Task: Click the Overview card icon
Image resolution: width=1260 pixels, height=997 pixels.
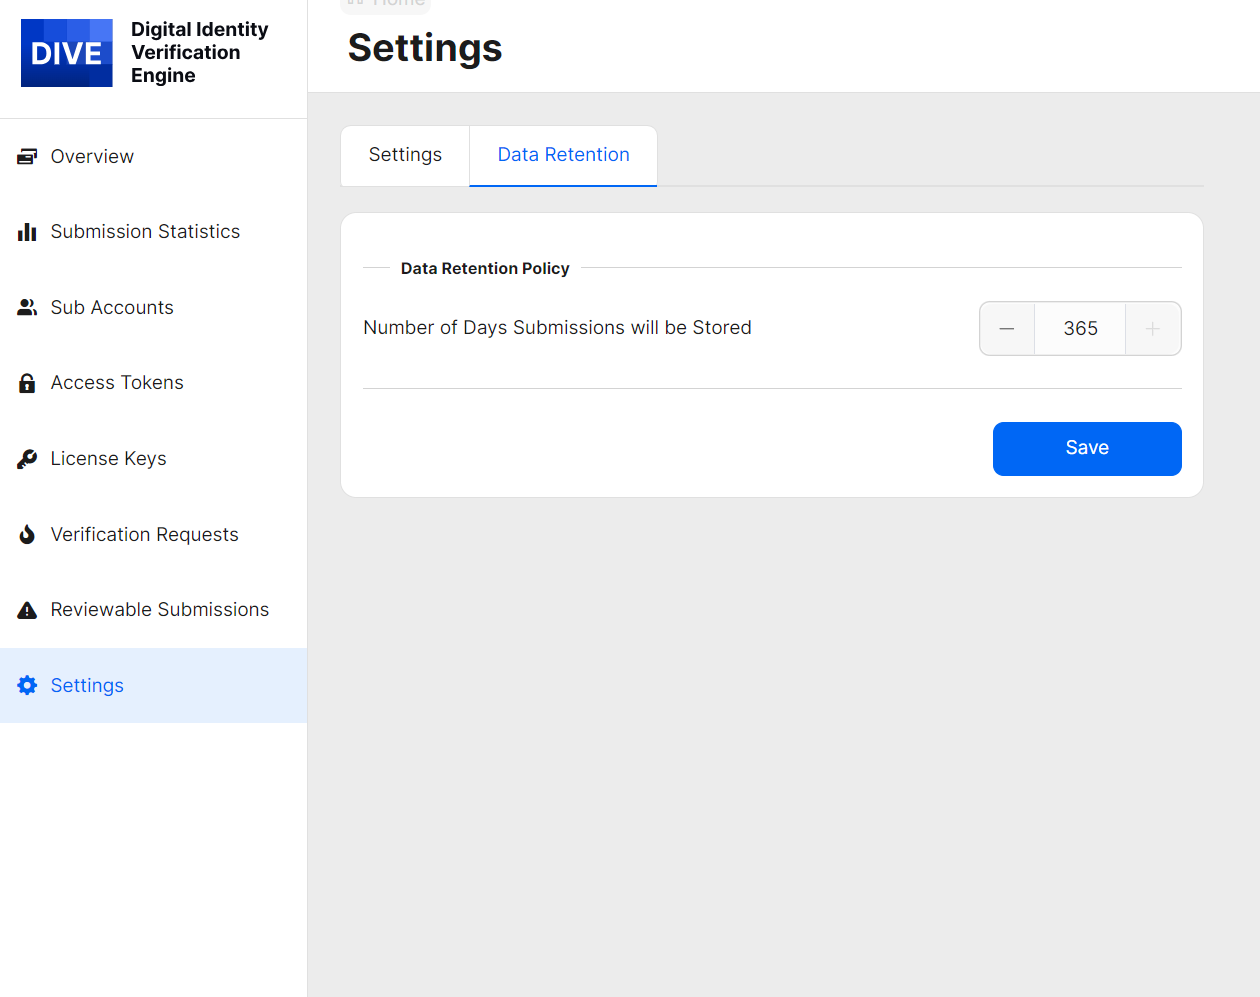Action: click(x=27, y=156)
